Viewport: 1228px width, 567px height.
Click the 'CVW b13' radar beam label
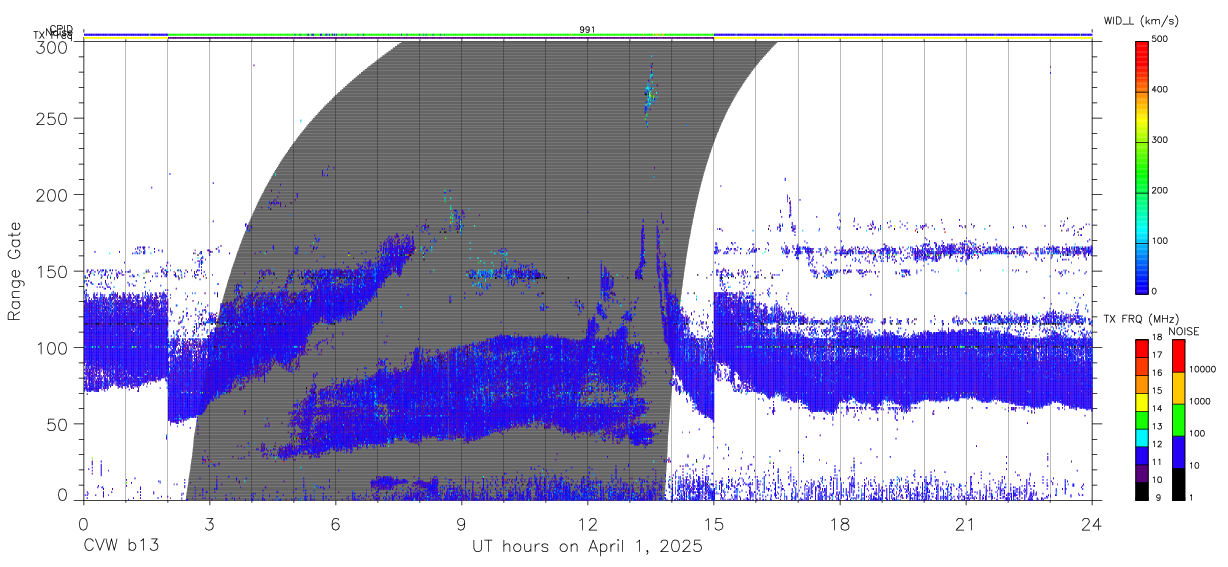[x=120, y=546]
